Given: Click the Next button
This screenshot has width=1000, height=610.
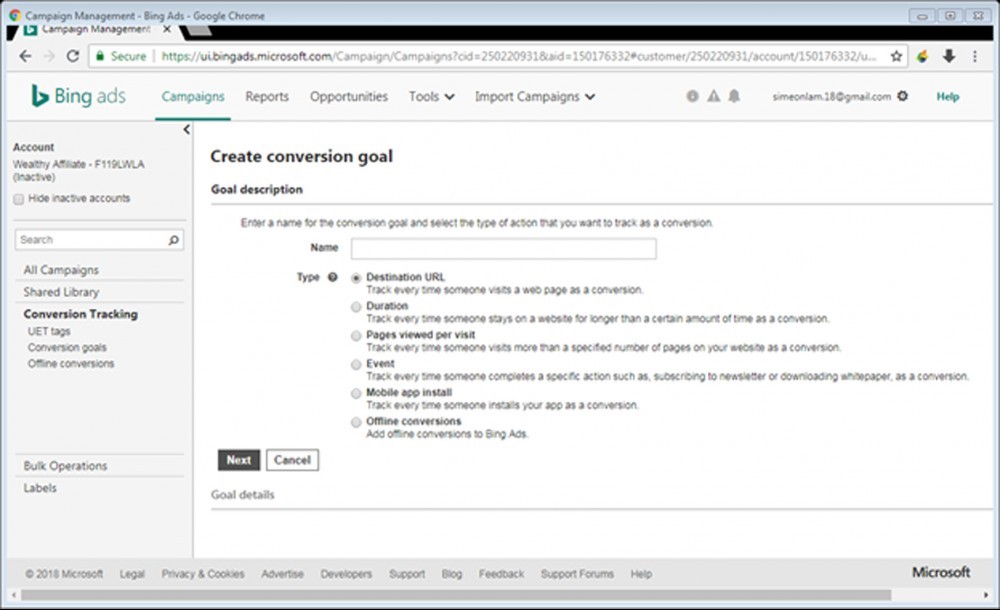Looking at the screenshot, I should point(239,460).
